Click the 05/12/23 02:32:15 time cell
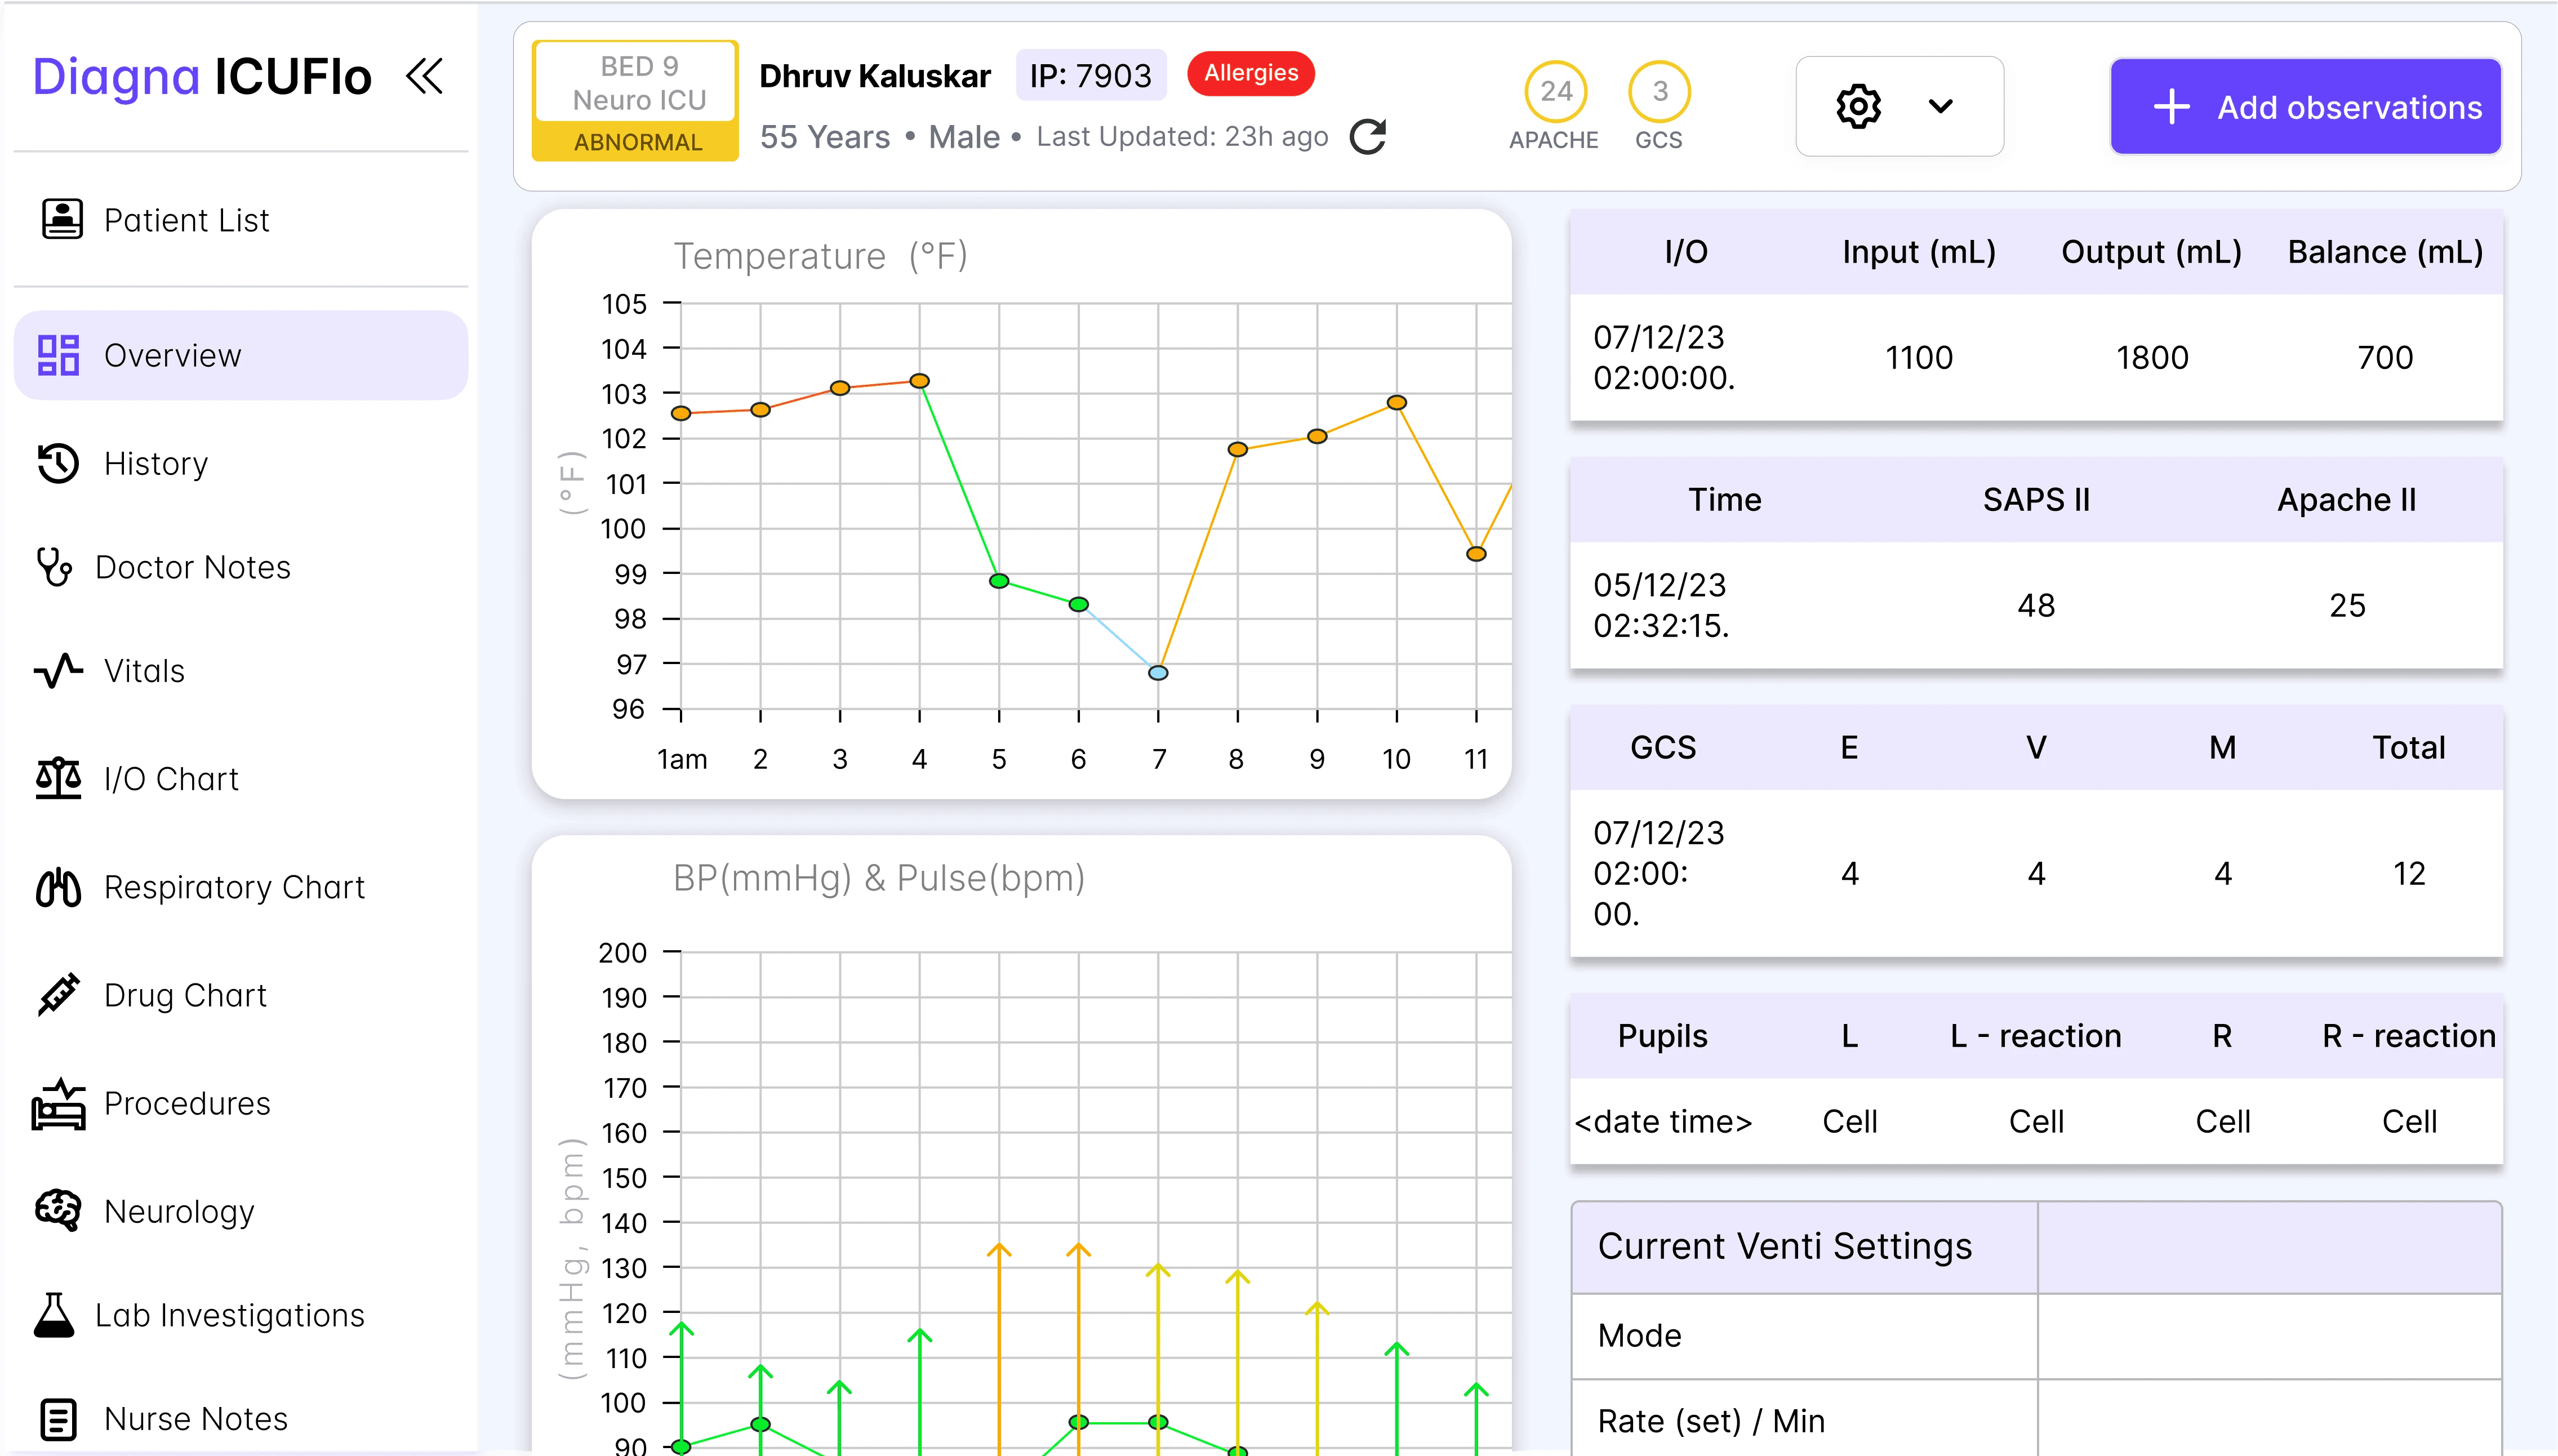Viewport: 2558px width, 1456px height. point(1661,605)
